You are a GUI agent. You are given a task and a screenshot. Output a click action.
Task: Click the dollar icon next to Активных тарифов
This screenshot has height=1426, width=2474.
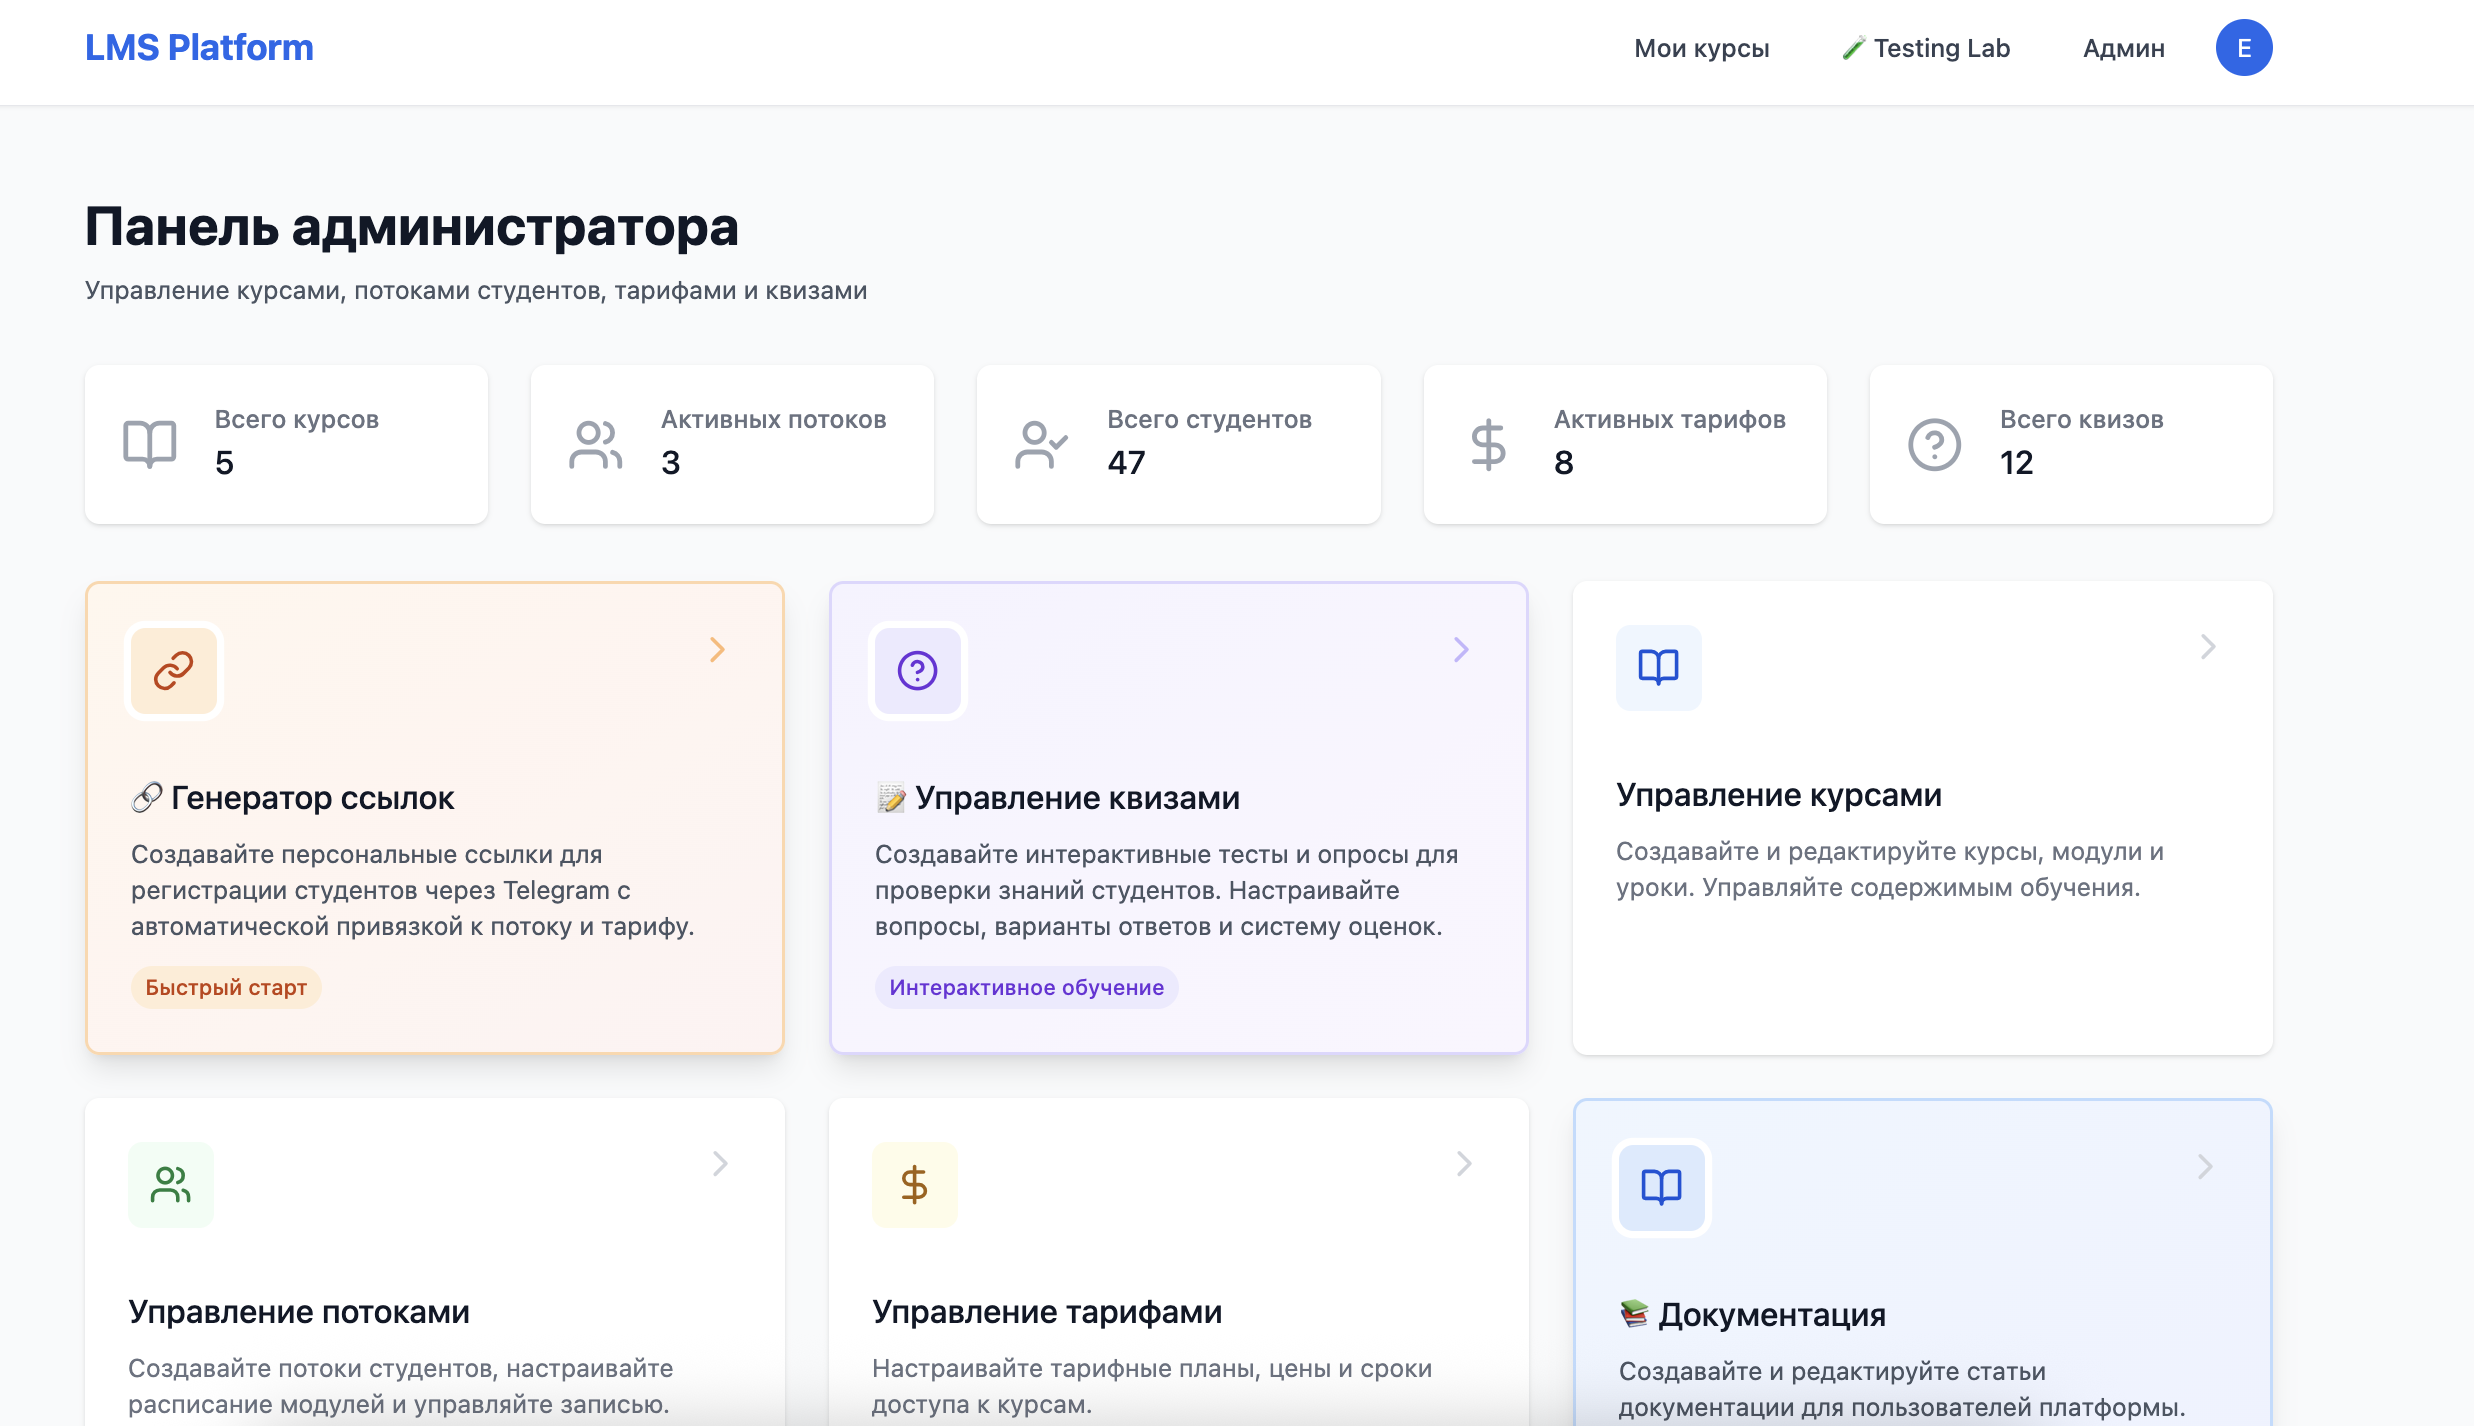pos(1487,443)
